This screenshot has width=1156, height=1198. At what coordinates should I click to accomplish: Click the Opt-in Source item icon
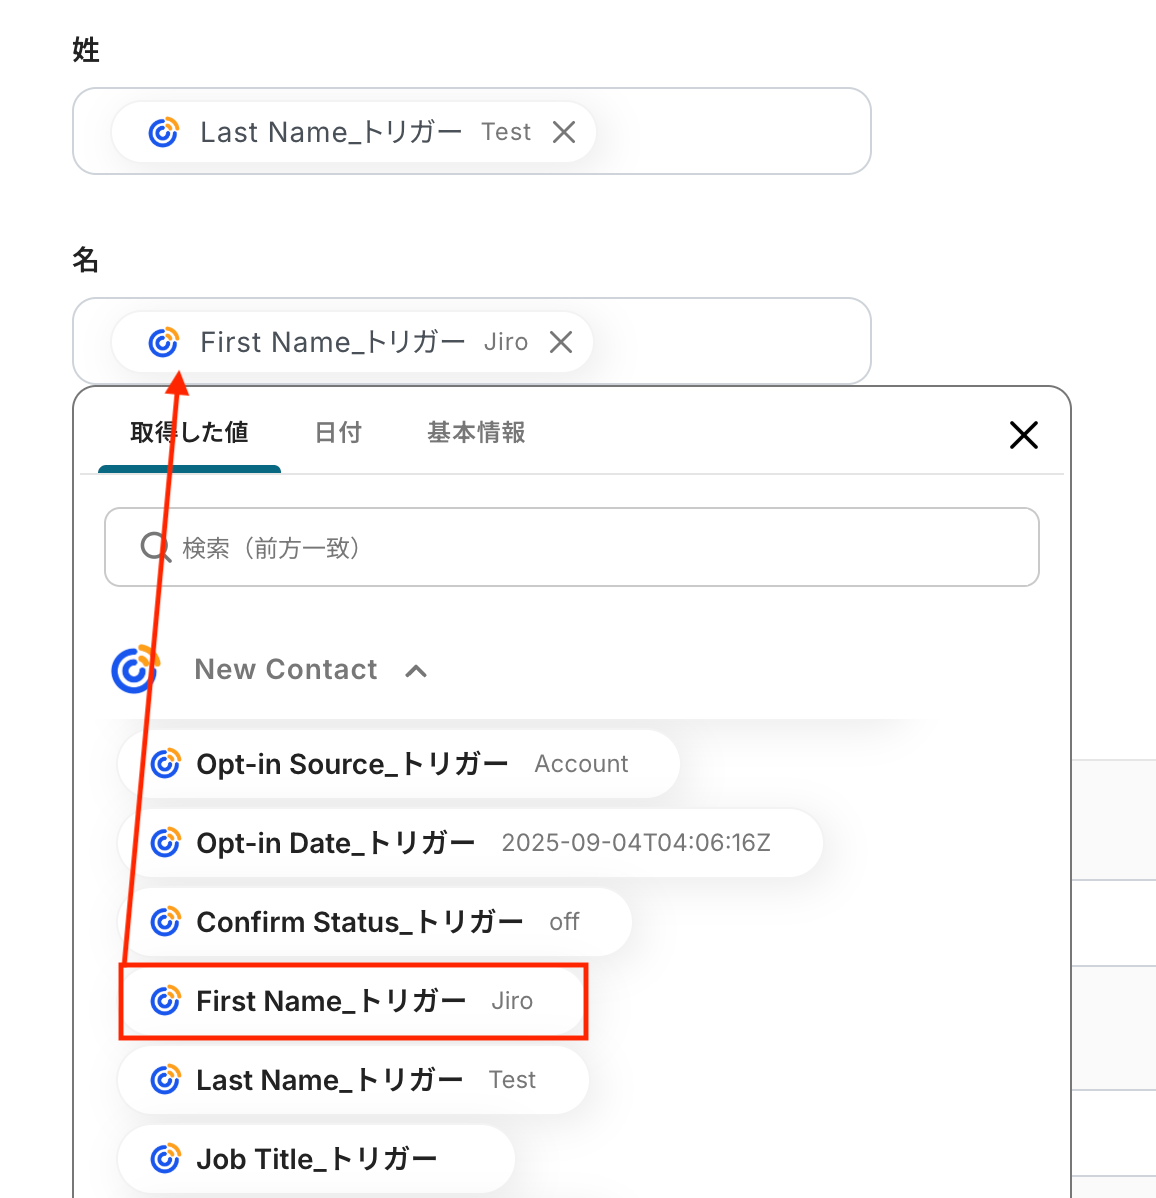pyautogui.click(x=165, y=764)
